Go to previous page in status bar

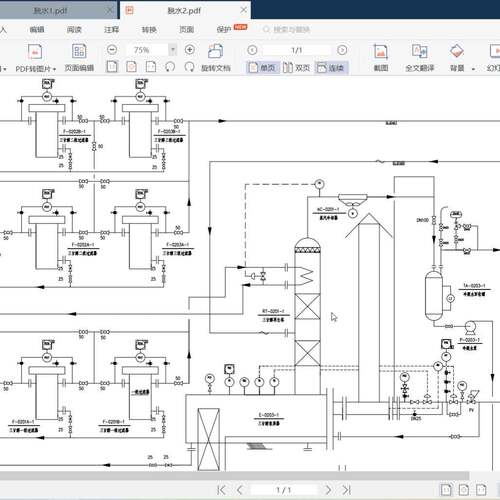[x=239, y=490]
